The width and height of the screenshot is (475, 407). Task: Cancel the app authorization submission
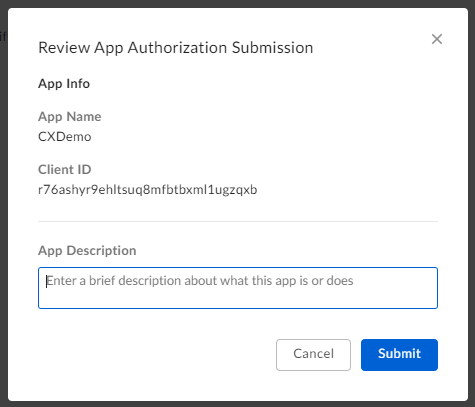click(x=313, y=355)
